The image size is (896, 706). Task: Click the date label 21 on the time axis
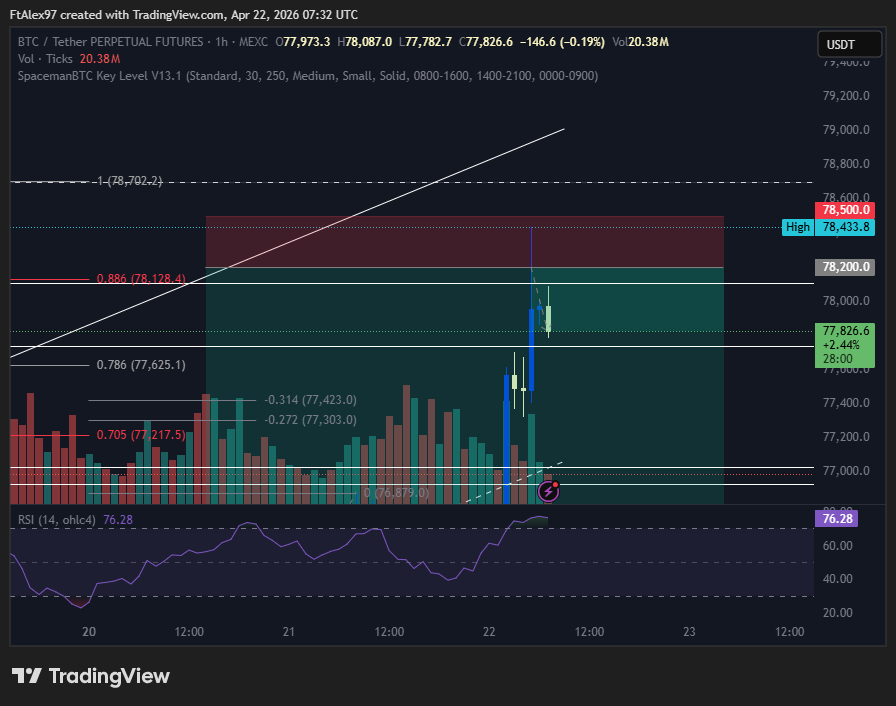tap(289, 632)
